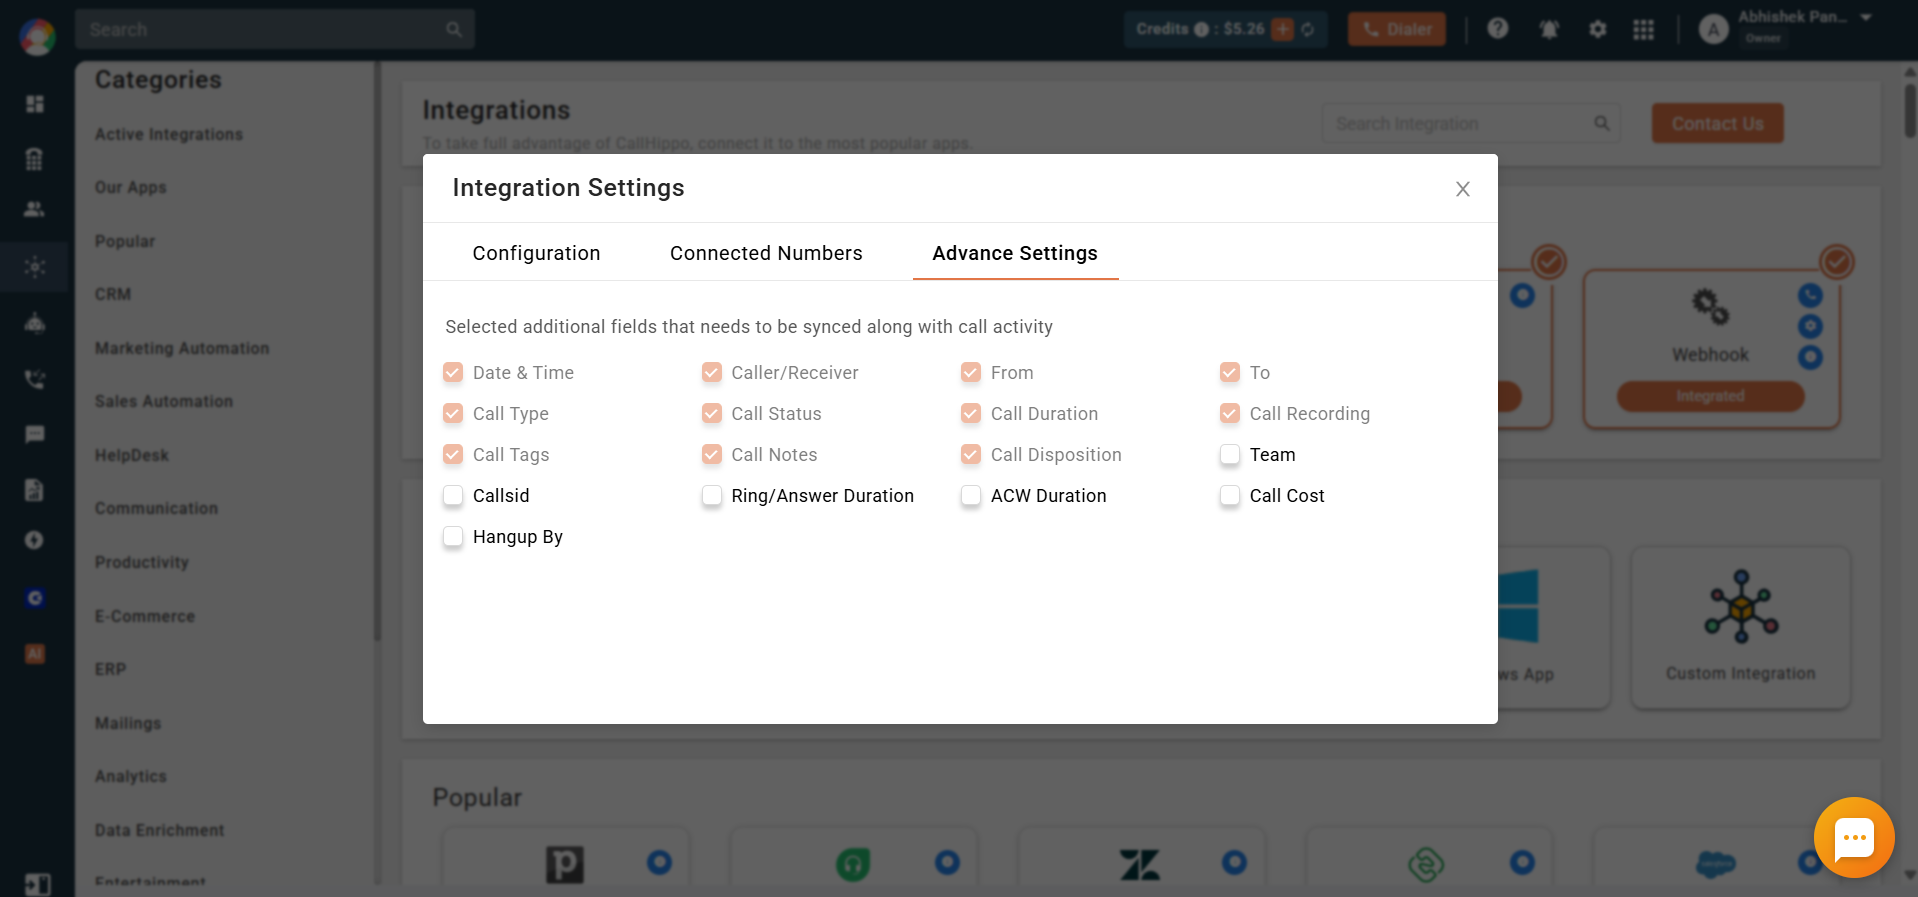Open the live chat widget
This screenshot has height=897, width=1918.
(1854, 838)
